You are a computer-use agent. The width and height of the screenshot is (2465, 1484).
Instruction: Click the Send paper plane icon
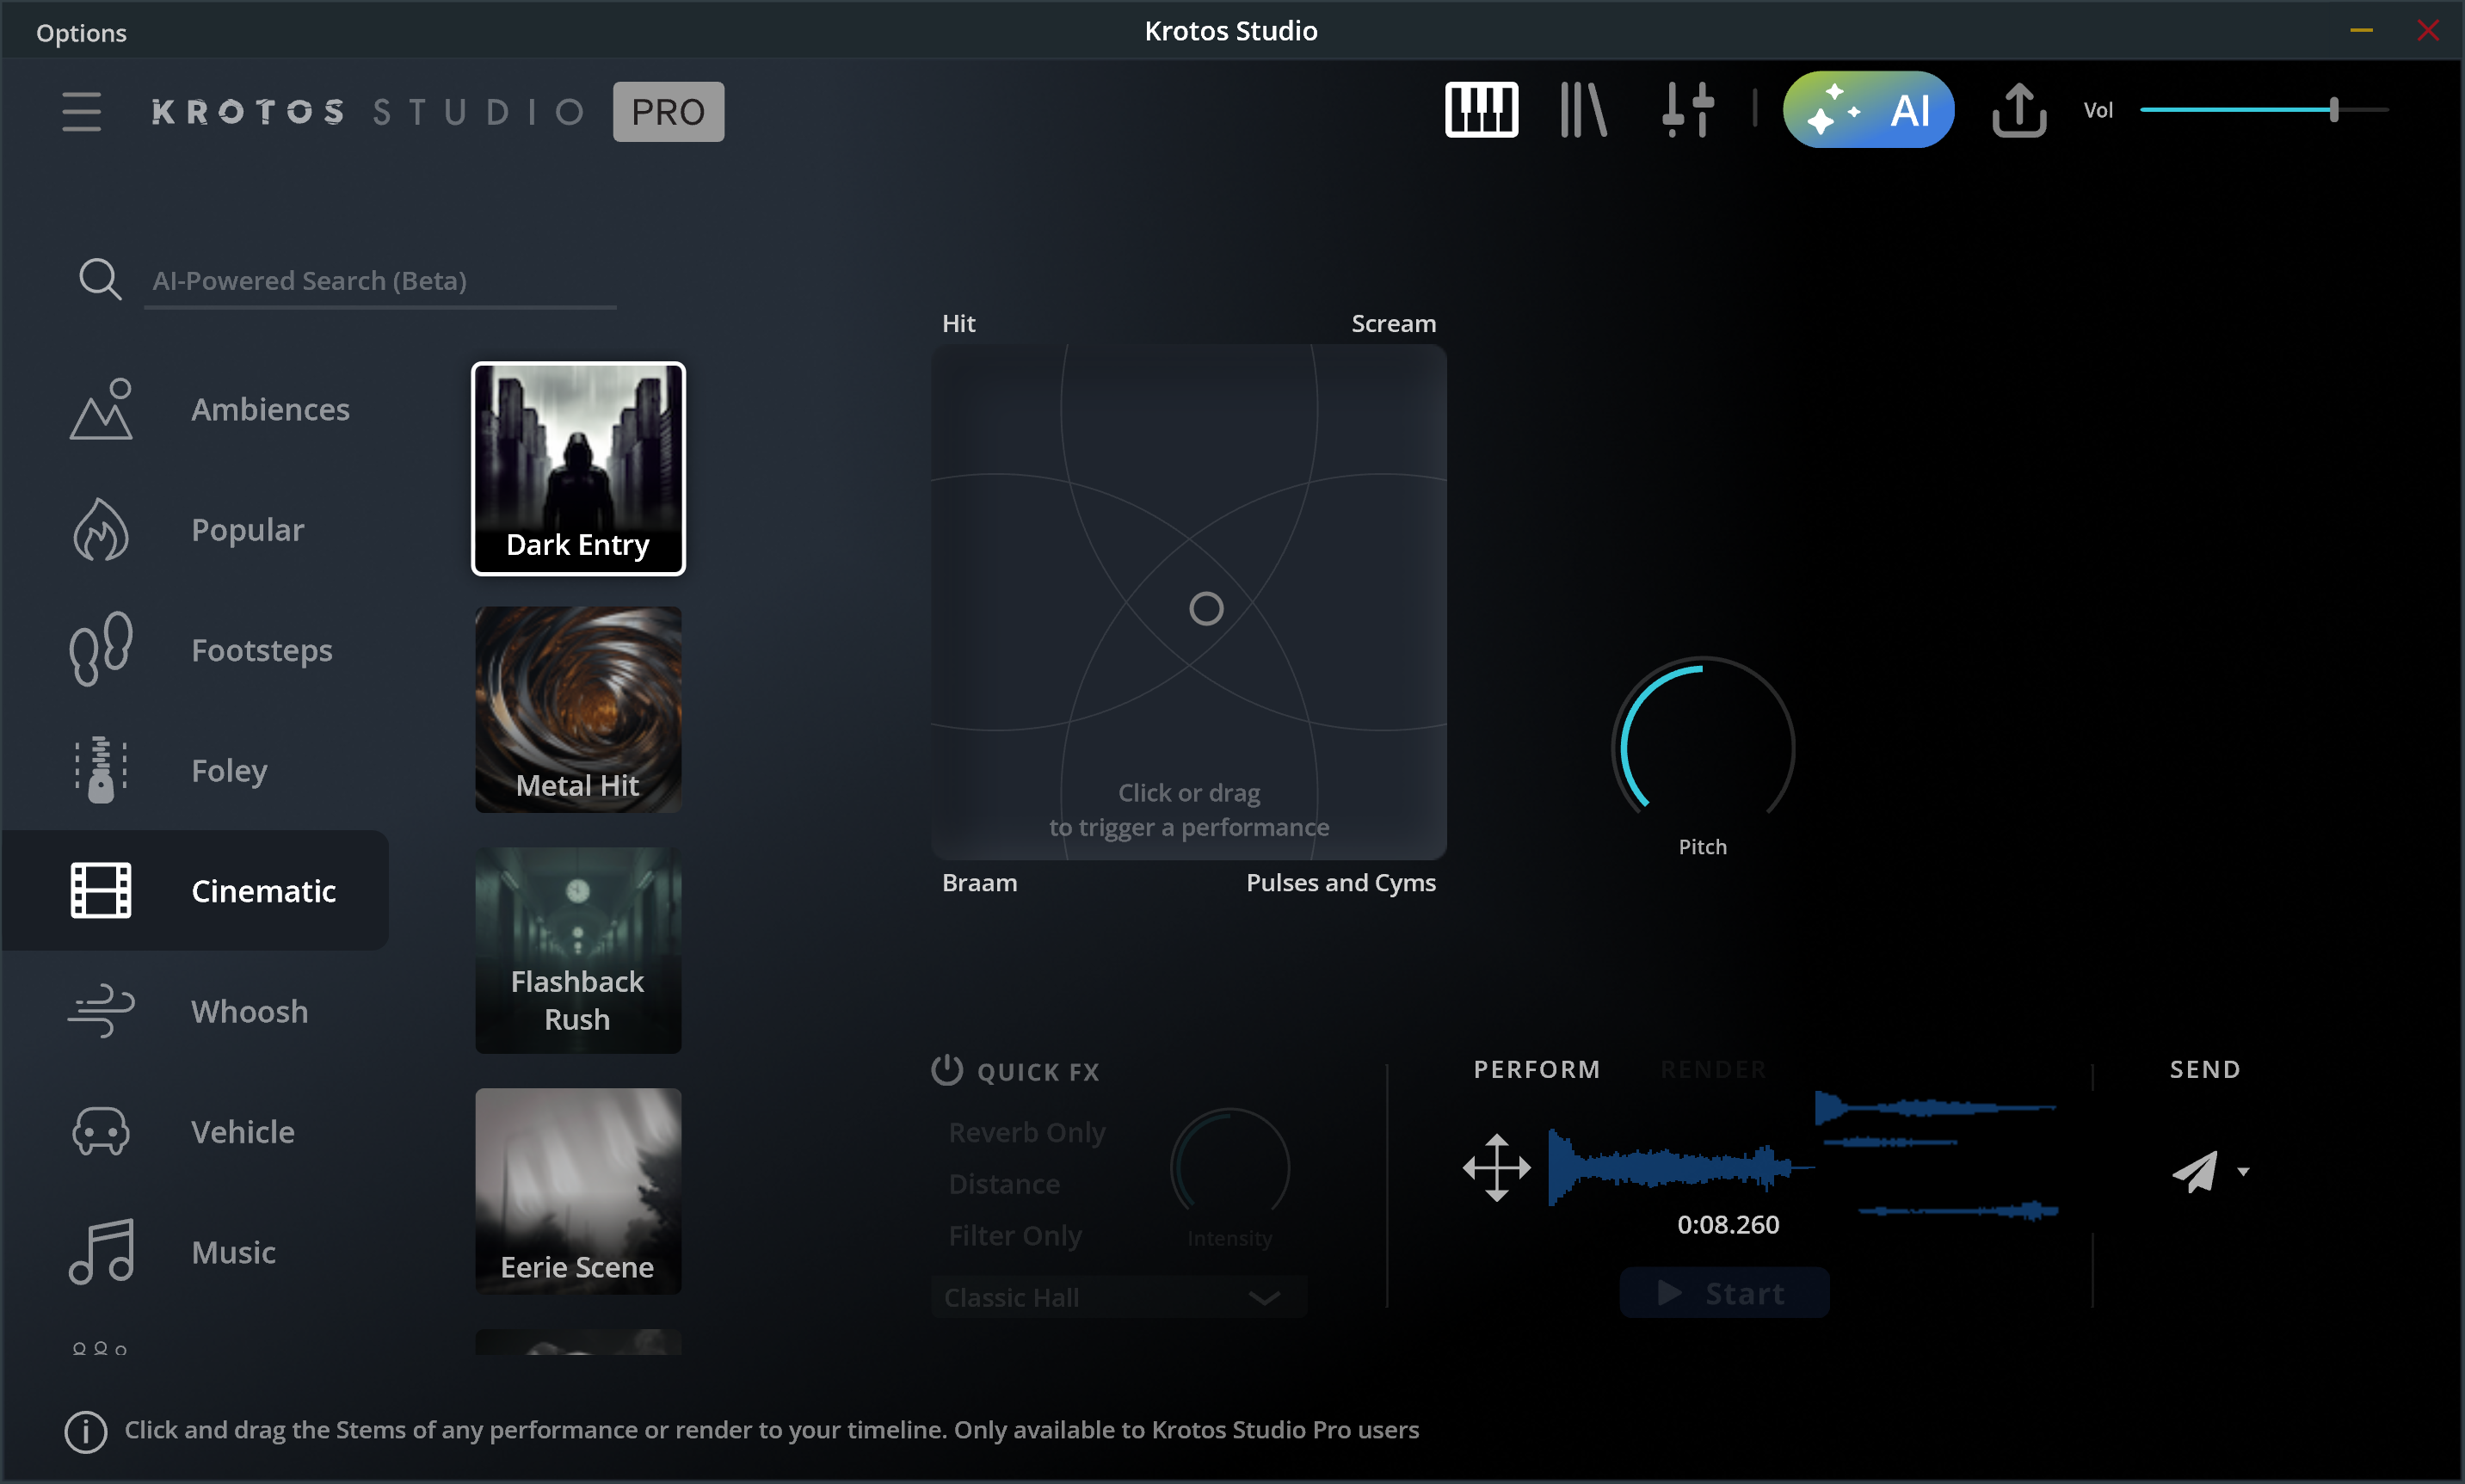[2195, 1171]
